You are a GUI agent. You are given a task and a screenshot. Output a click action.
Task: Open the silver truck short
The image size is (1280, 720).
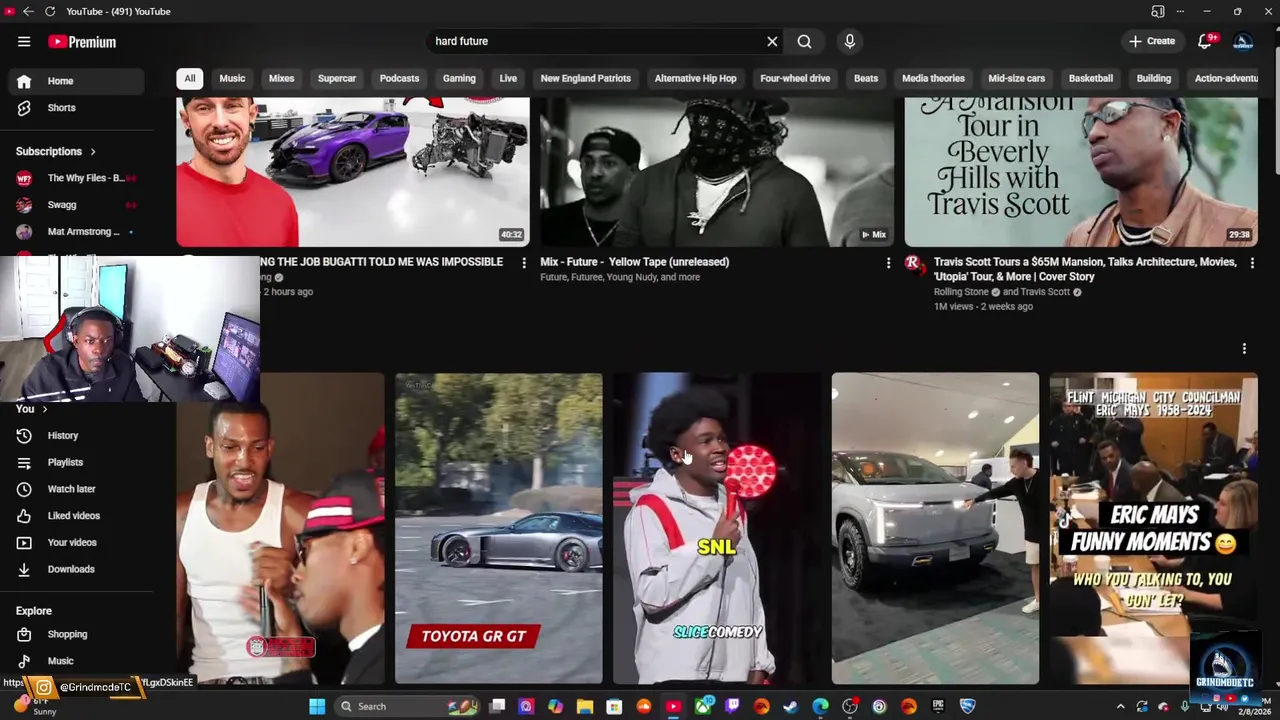(935, 528)
